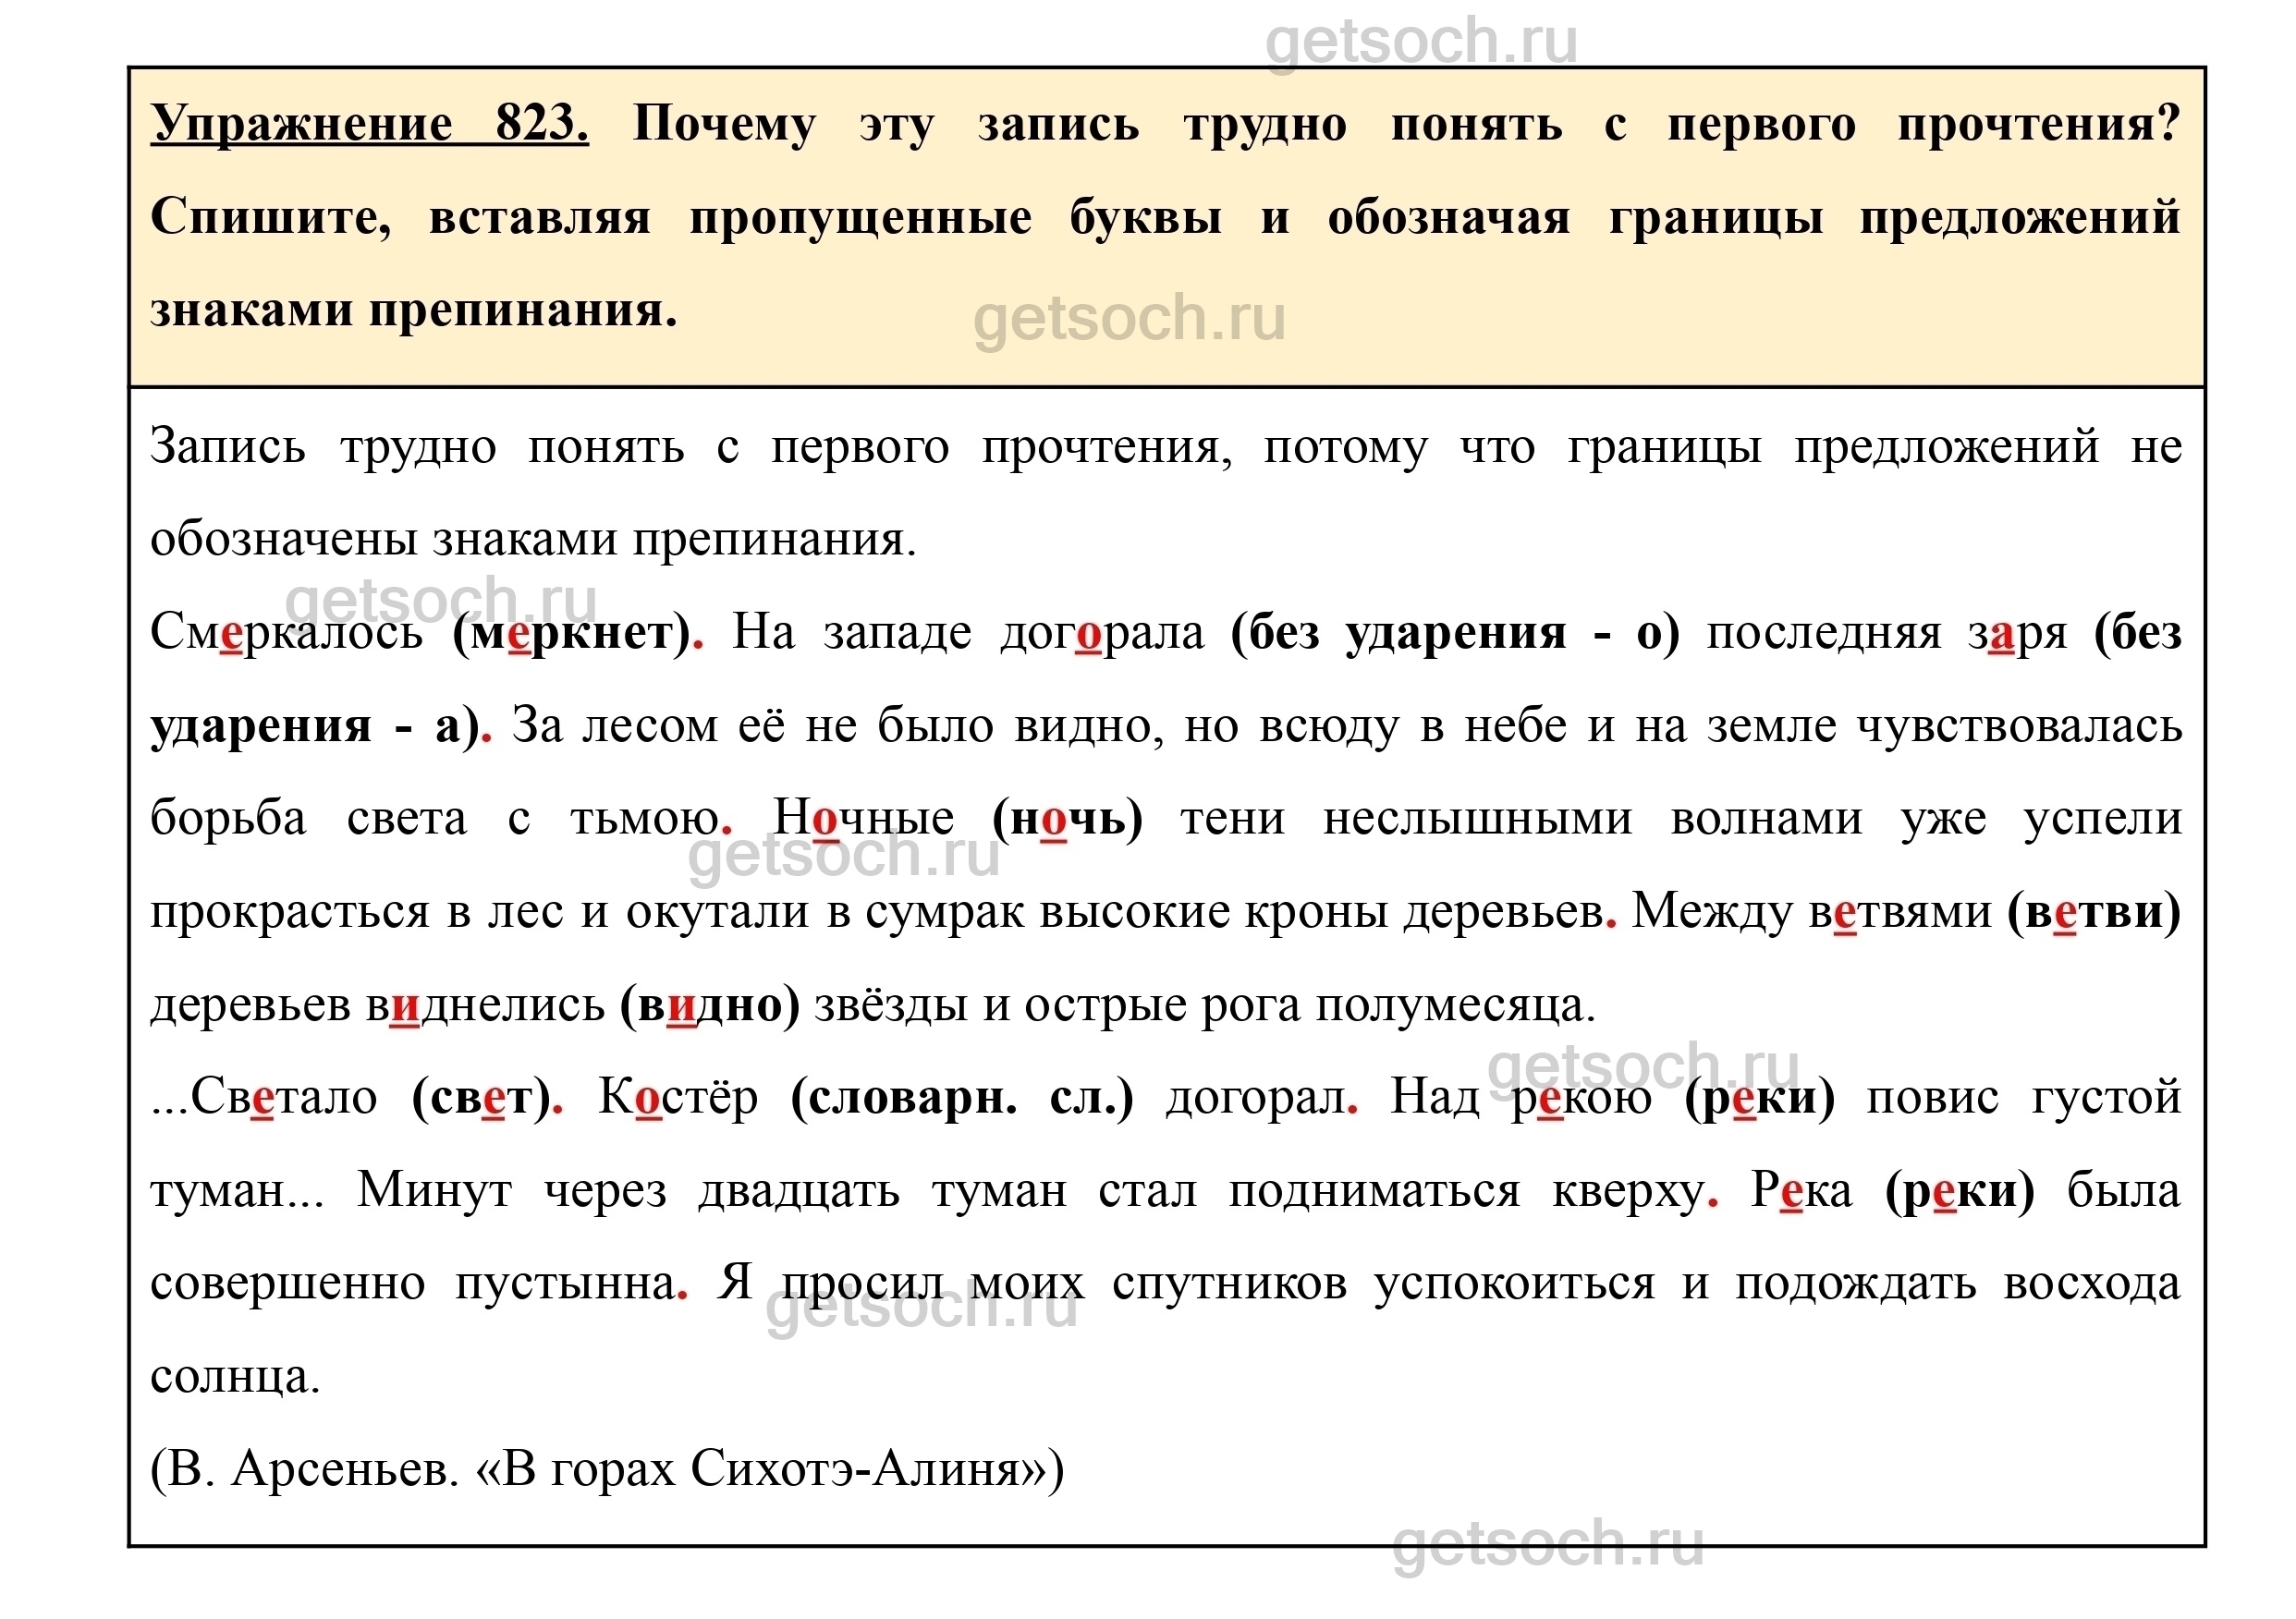Screen dimensions: 2296x1619
Task: Click the getsoch.ru watermark at the top edge
Action: (x=1421, y=42)
